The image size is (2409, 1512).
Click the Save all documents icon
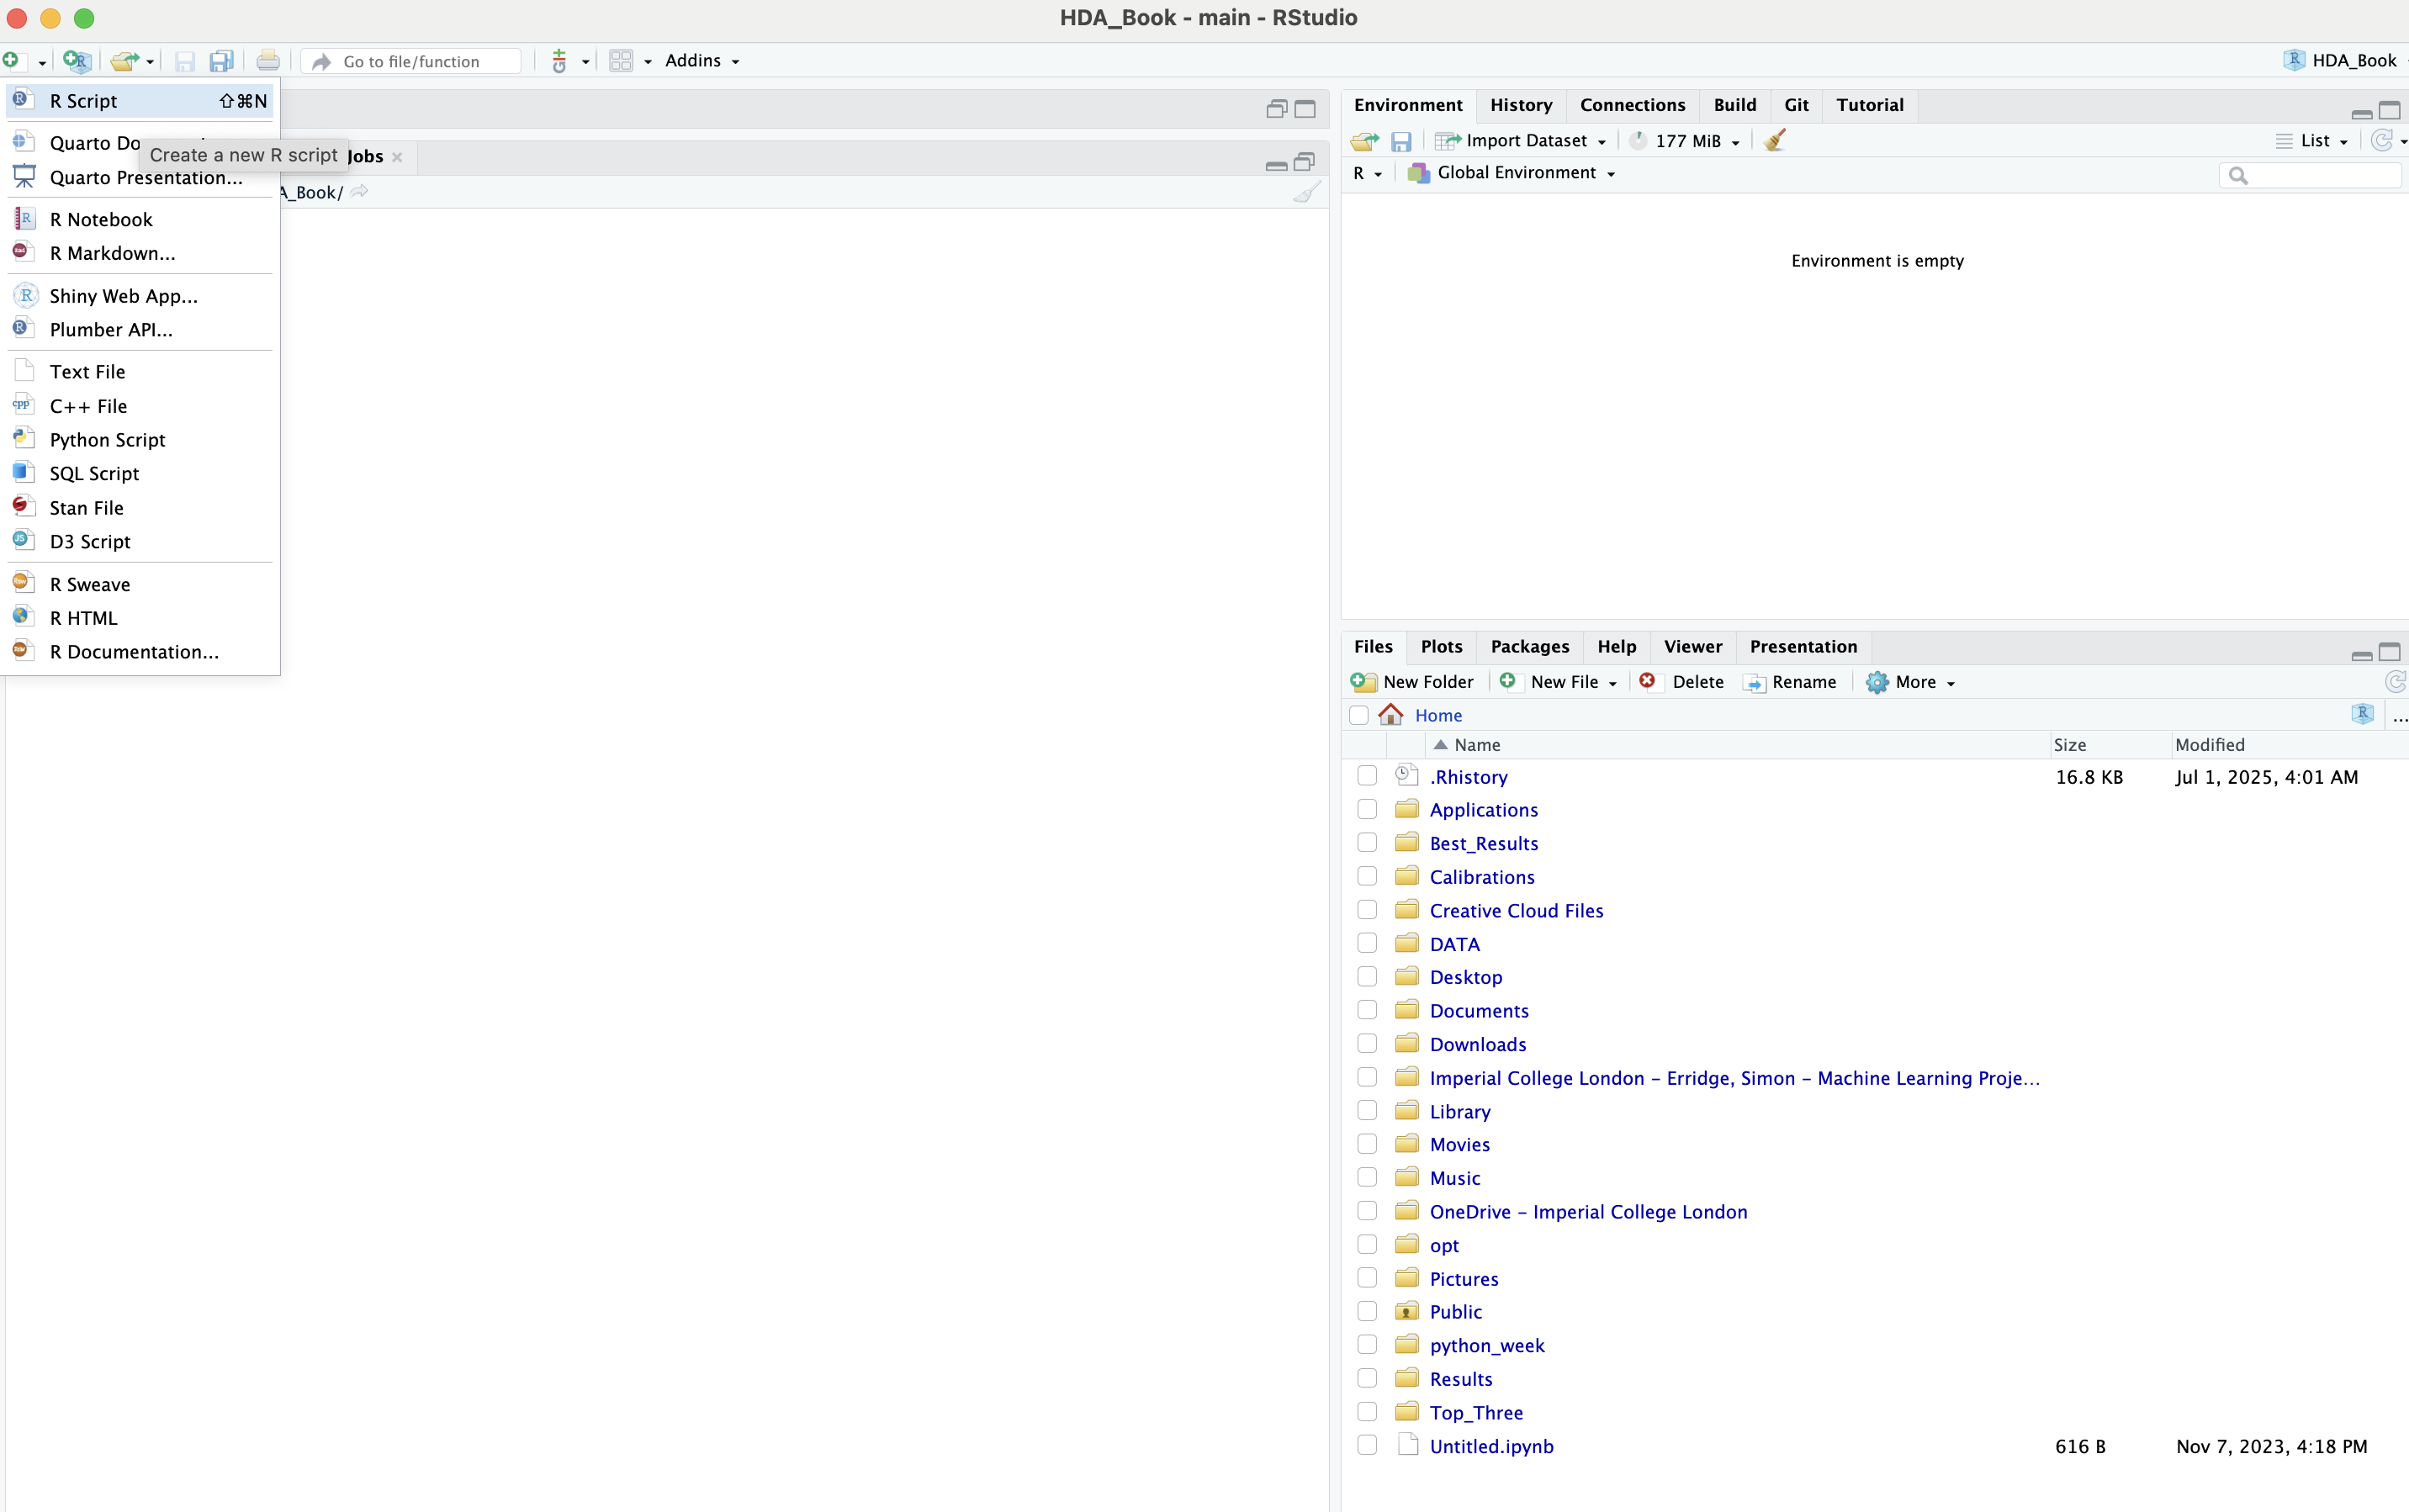tap(221, 61)
